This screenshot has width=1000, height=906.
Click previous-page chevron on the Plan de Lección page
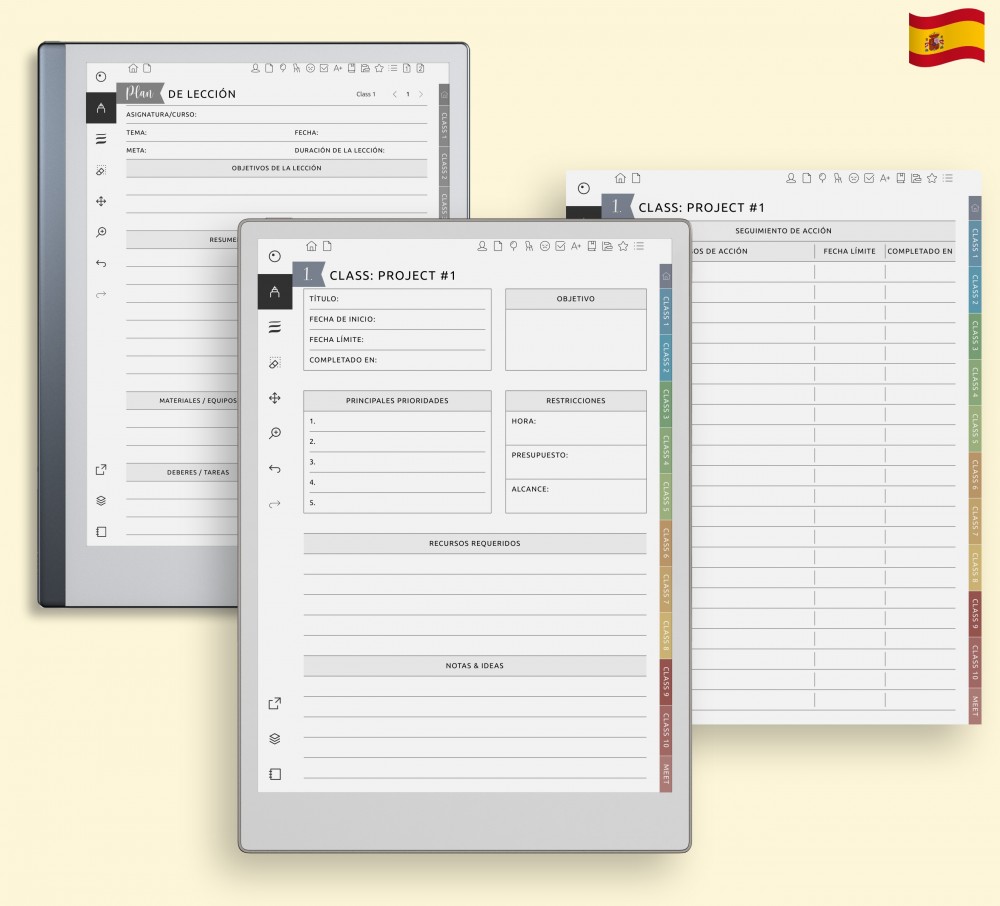(x=394, y=94)
